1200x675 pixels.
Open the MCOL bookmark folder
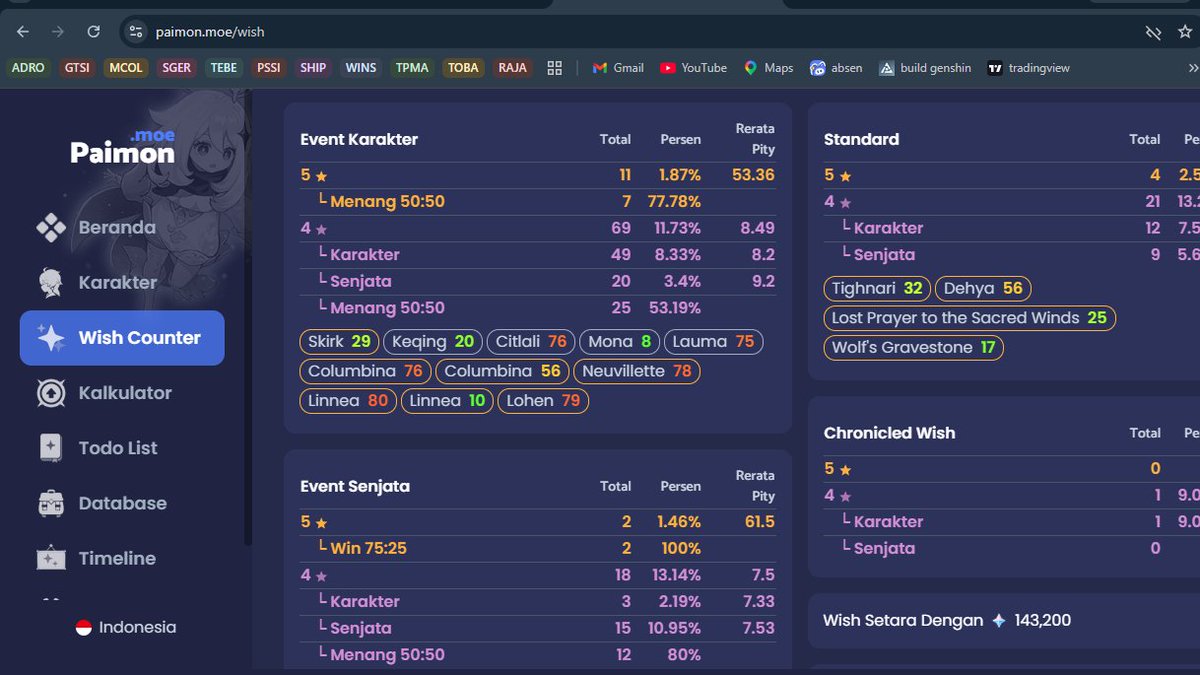[126, 68]
